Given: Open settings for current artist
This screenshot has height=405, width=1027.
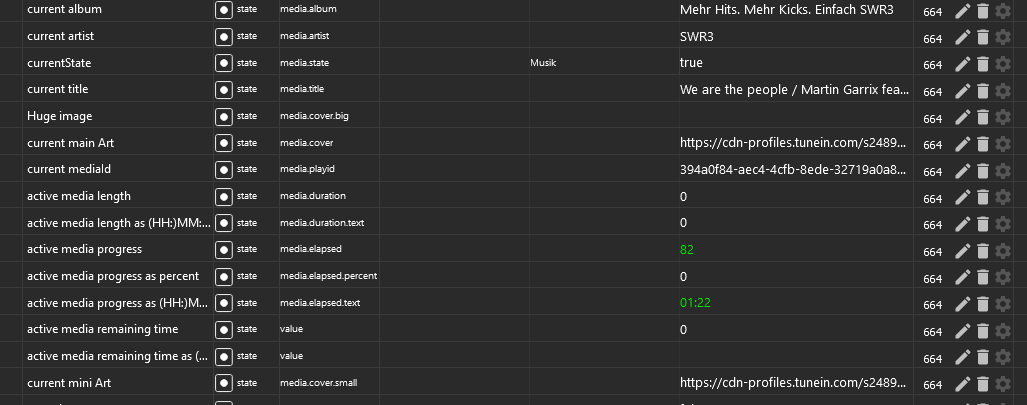Looking at the screenshot, I should click(1003, 37).
